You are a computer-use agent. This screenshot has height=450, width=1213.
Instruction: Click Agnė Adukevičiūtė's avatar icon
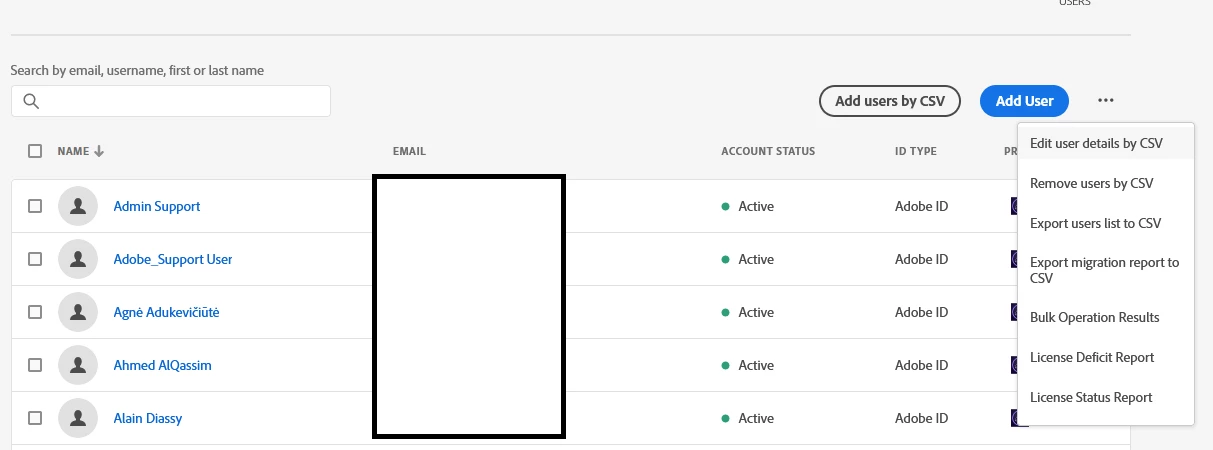[x=78, y=312]
